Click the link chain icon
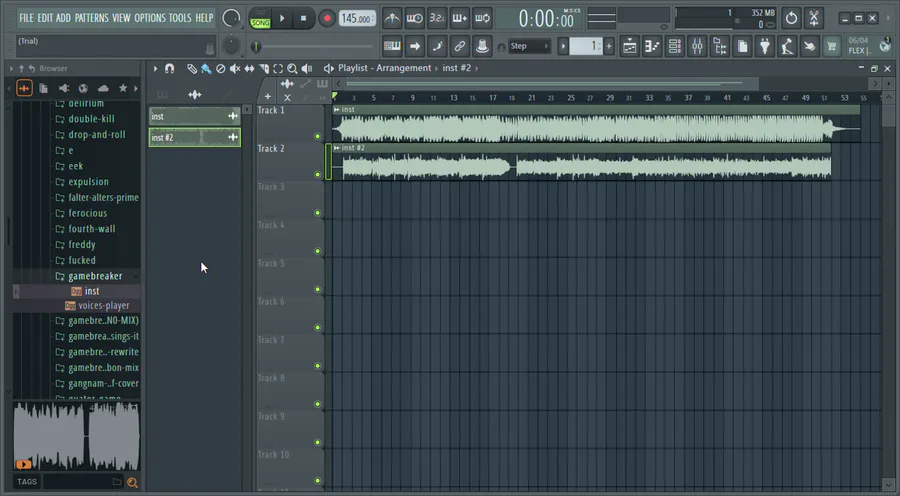The width and height of the screenshot is (900, 496). 460,46
